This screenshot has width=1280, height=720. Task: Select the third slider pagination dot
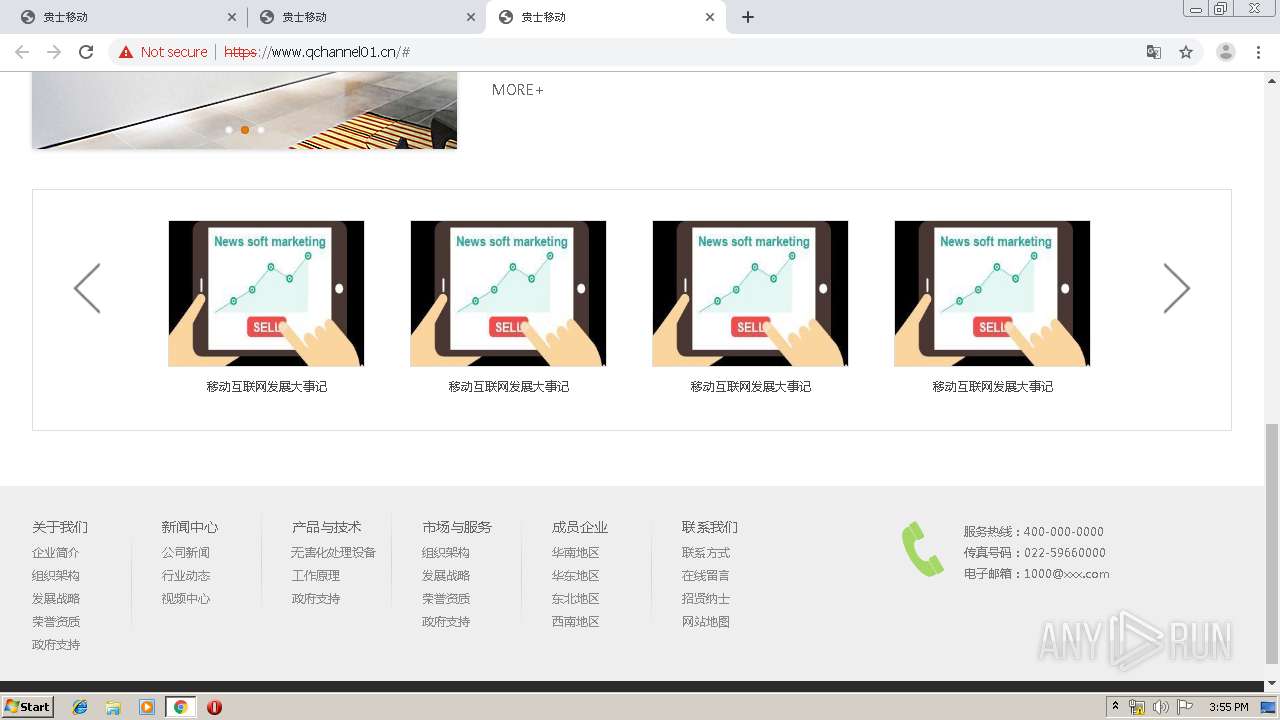(261, 130)
